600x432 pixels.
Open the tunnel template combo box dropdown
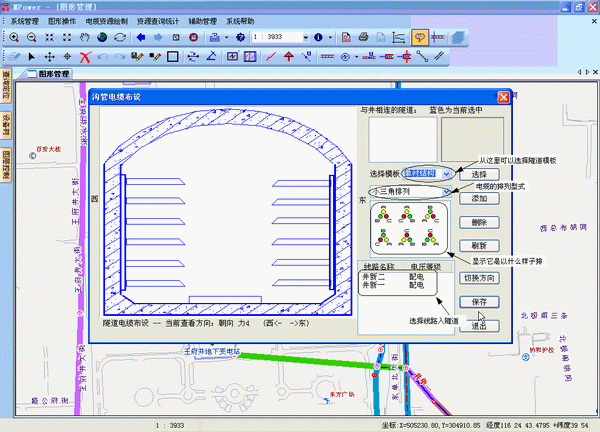(x=446, y=174)
